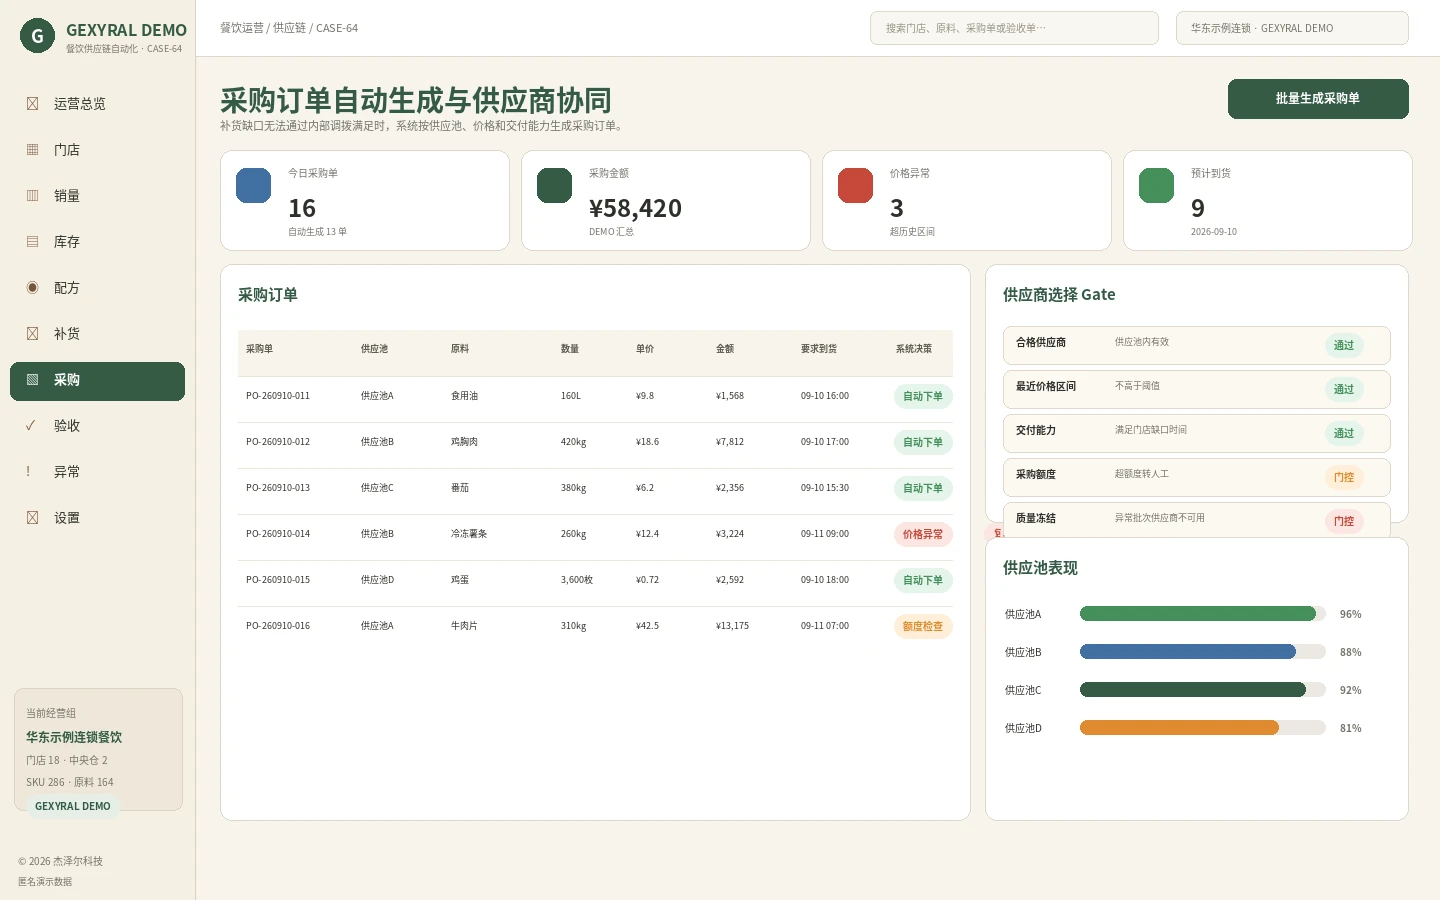
Task: Click the 华东示例连锁餐饮 group name
Action: (x=74, y=737)
